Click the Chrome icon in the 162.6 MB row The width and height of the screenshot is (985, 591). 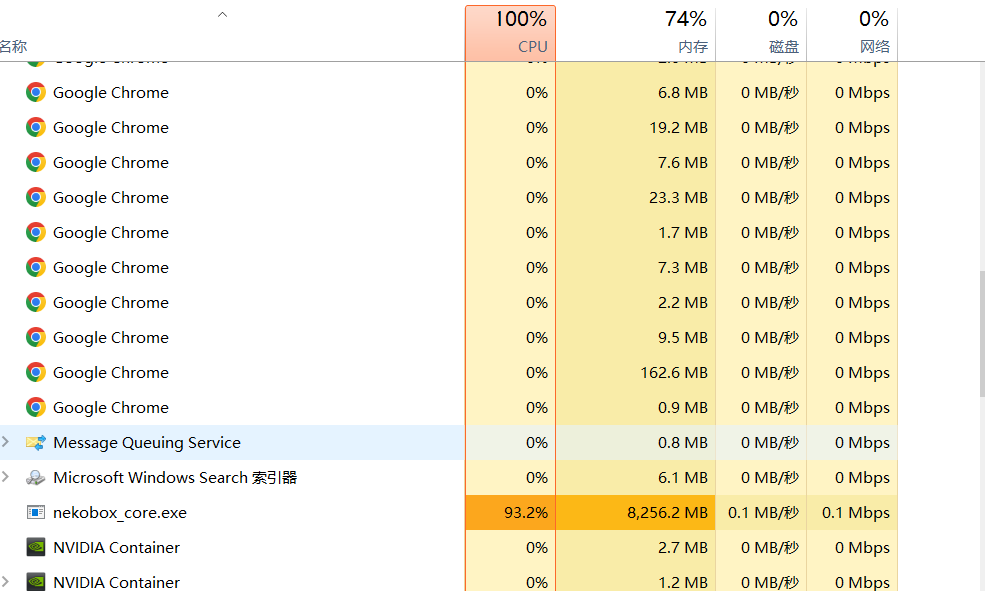(36, 372)
